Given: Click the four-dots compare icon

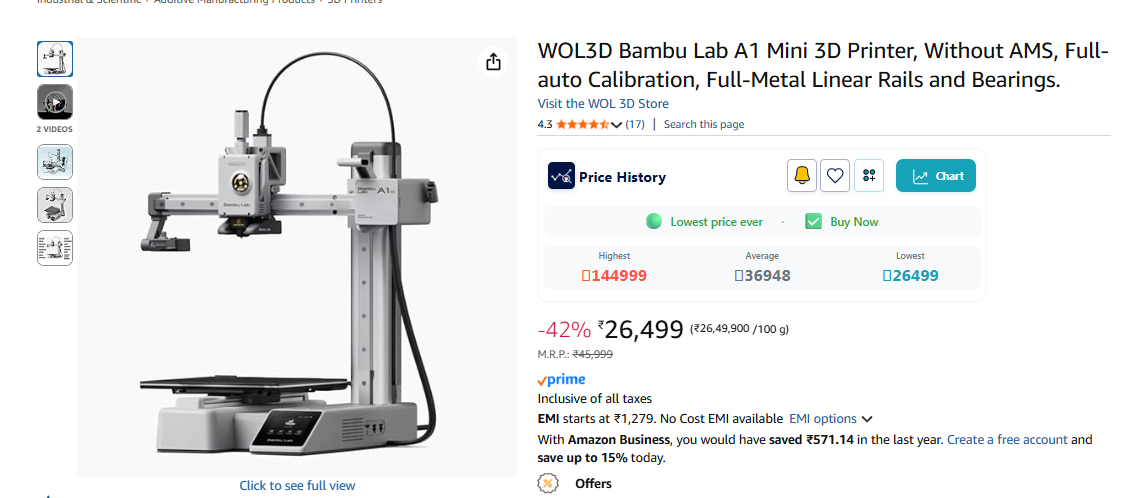Looking at the screenshot, I should point(869,176).
